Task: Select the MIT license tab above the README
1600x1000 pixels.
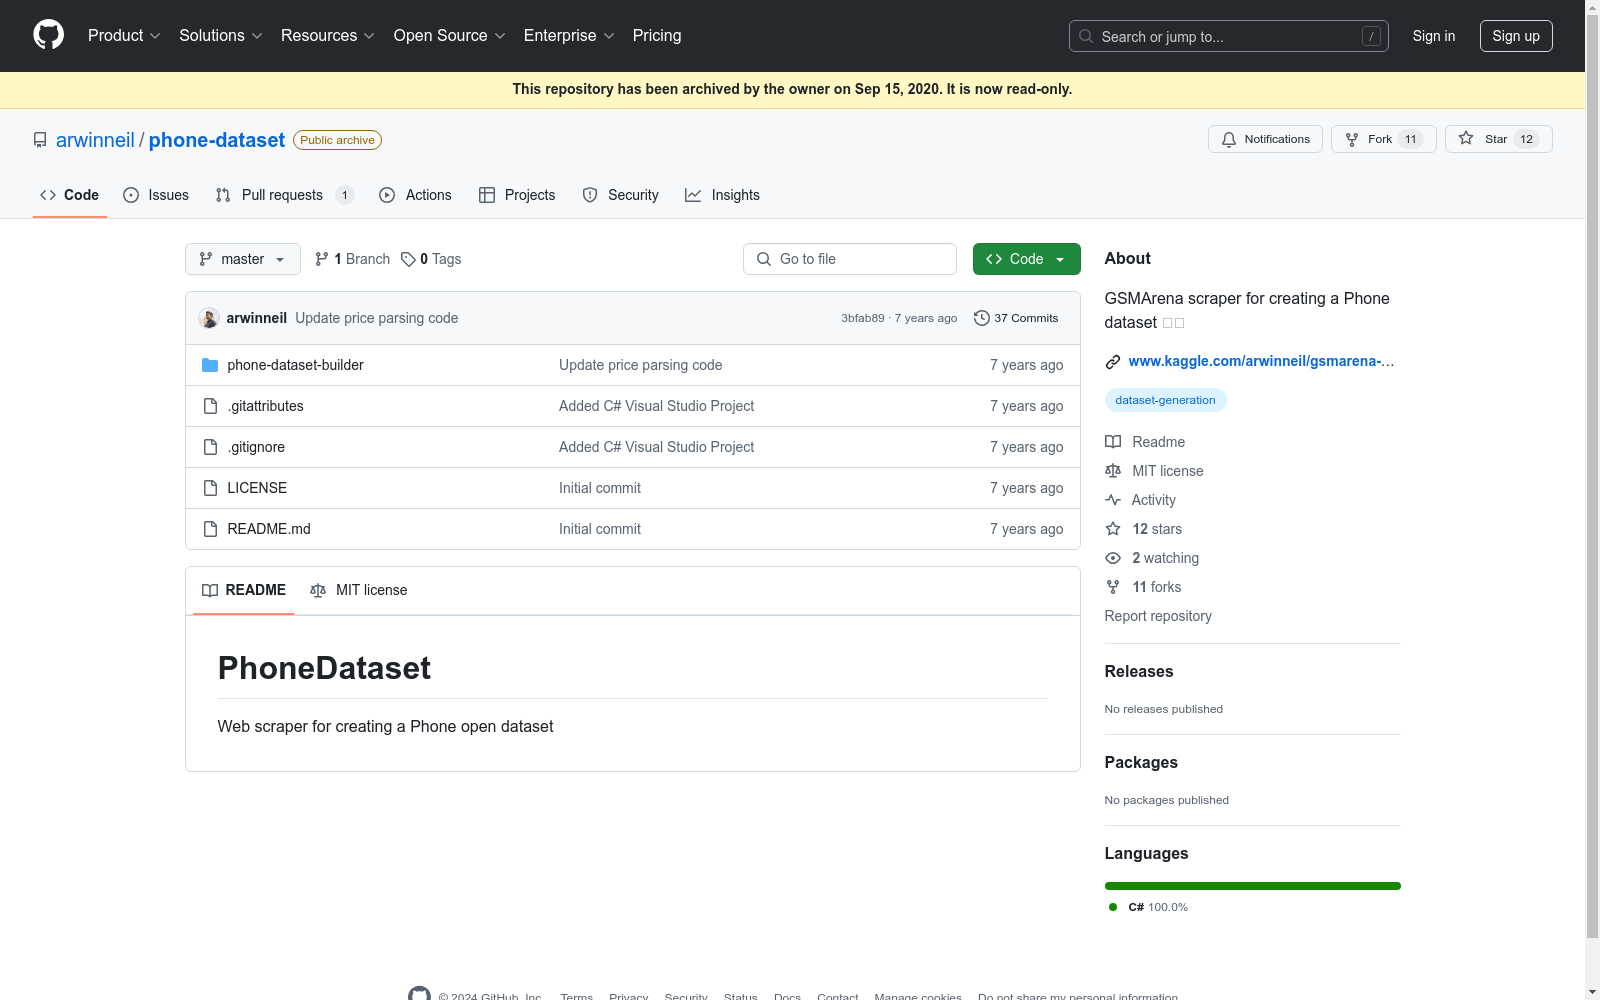Action: click(359, 590)
